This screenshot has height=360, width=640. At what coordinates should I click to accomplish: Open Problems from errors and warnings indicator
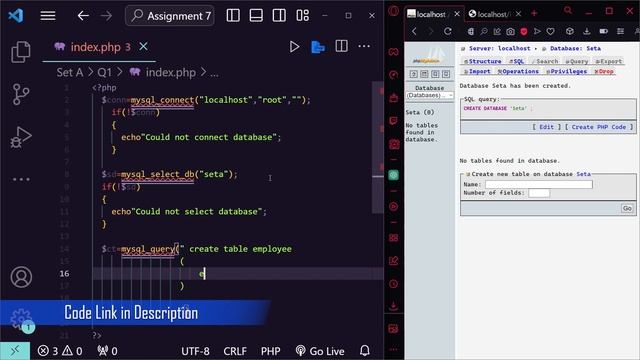(x=60, y=351)
